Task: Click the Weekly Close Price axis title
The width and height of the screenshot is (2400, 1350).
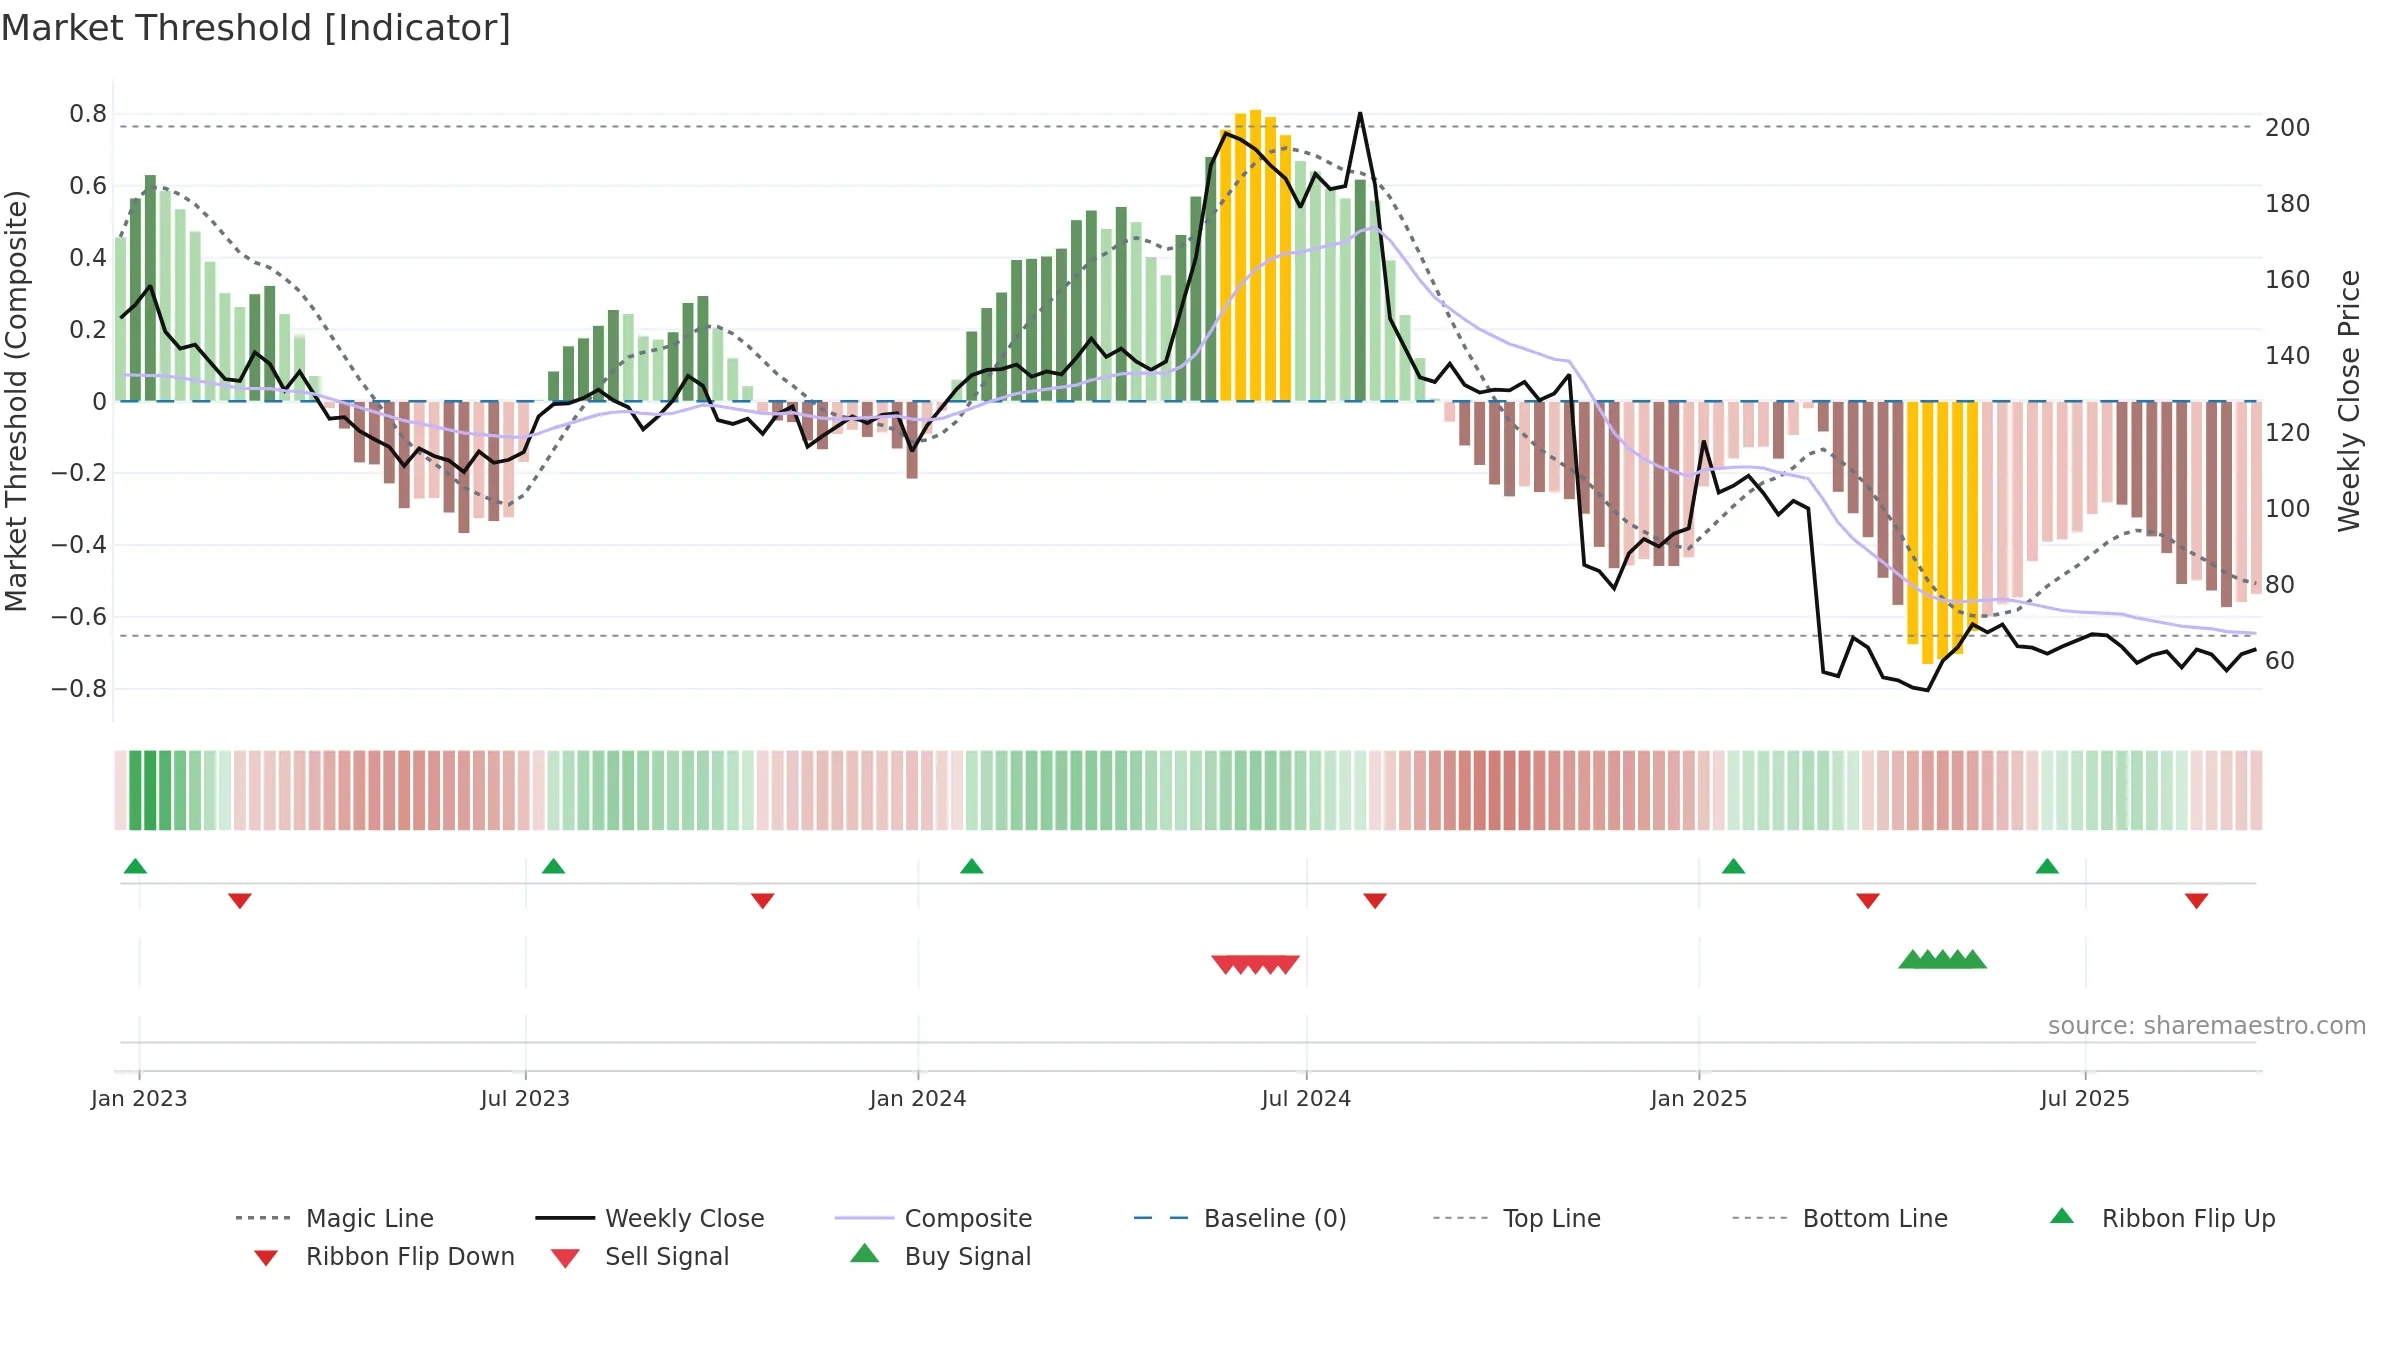Action: tap(2349, 401)
